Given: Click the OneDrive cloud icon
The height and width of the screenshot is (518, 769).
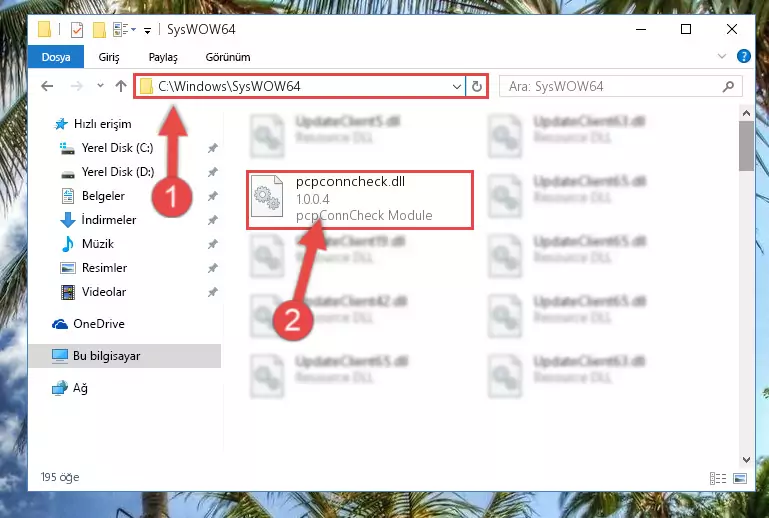Looking at the screenshot, I should [60, 324].
